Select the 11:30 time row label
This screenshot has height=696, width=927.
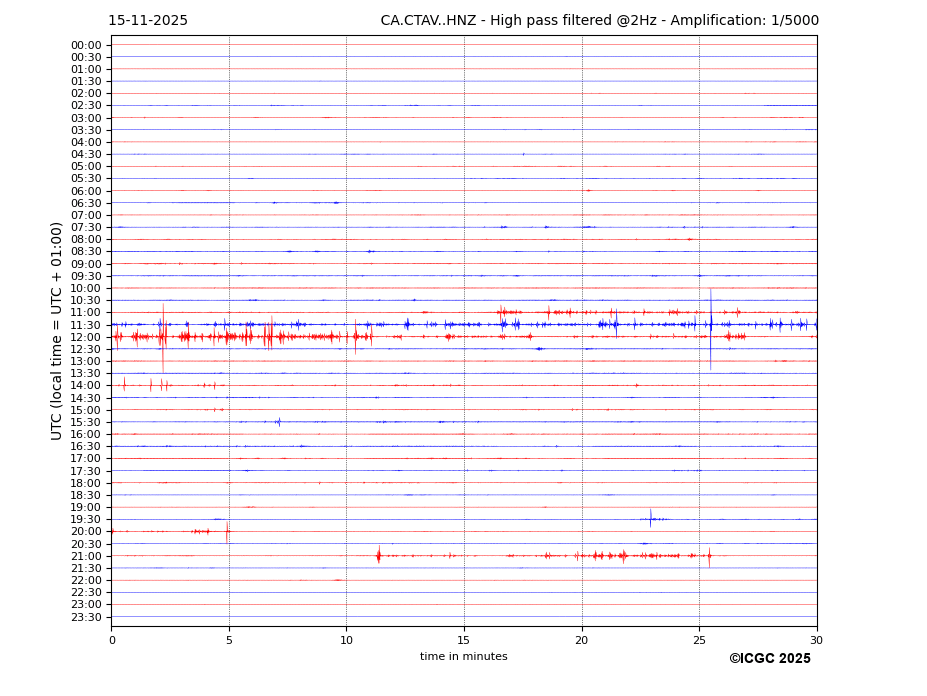tap(86, 325)
